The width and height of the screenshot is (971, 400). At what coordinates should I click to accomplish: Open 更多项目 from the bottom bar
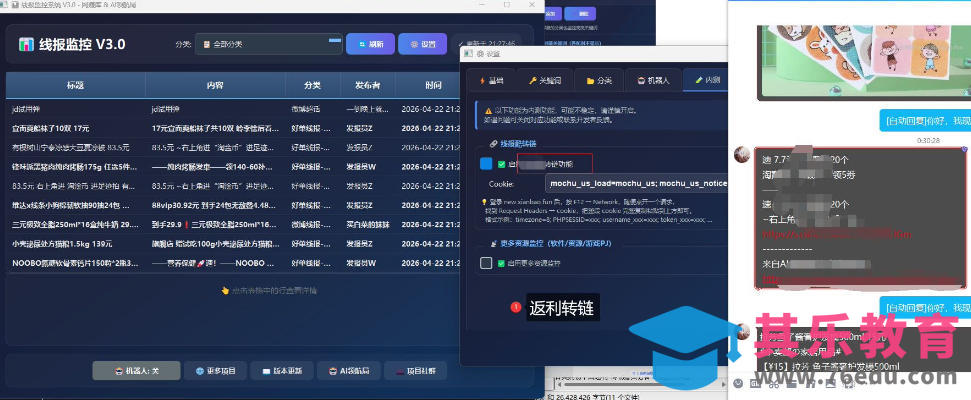[215, 371]
